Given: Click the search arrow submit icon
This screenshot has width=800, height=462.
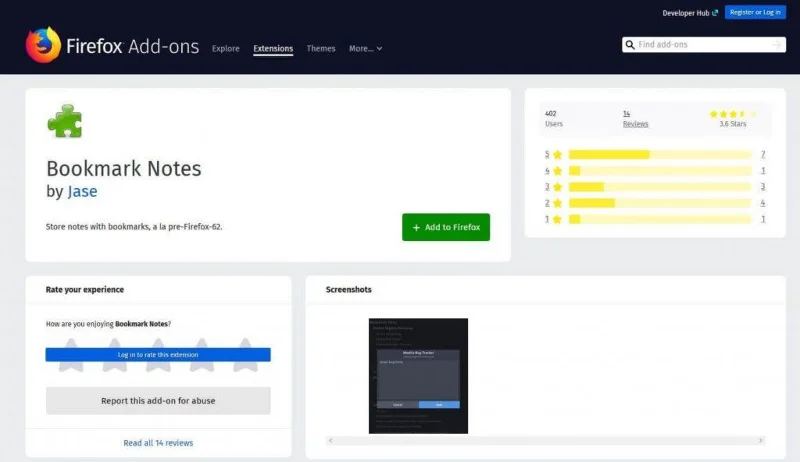Looking at the screenshot, I should coord(776,45).
